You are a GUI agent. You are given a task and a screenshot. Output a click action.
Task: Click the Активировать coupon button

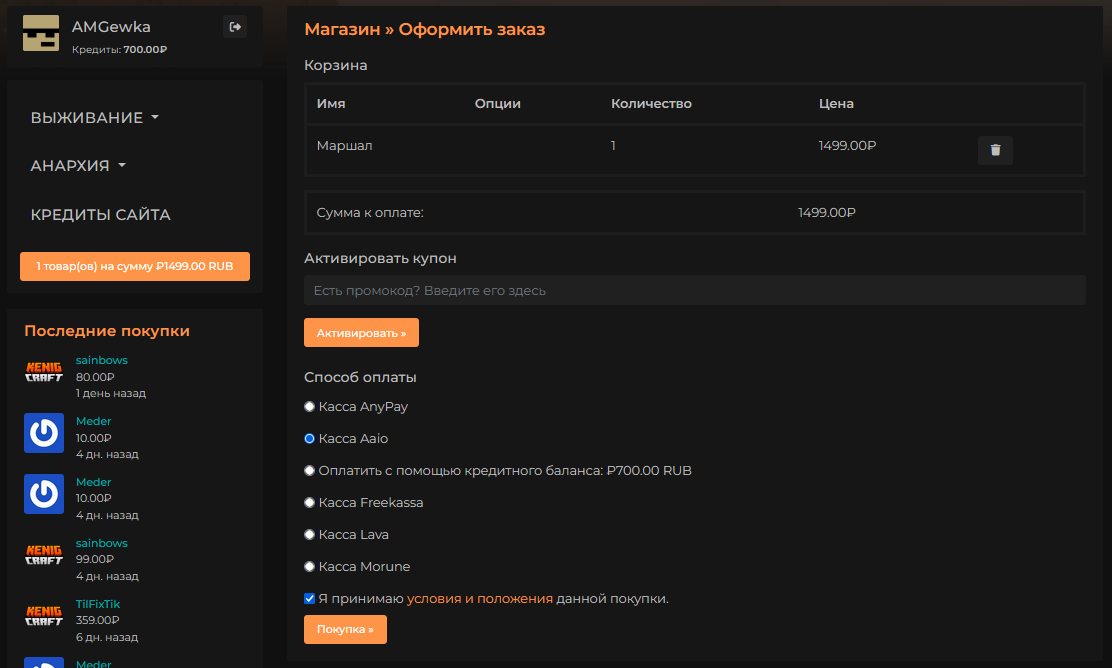tap(361, 333)
